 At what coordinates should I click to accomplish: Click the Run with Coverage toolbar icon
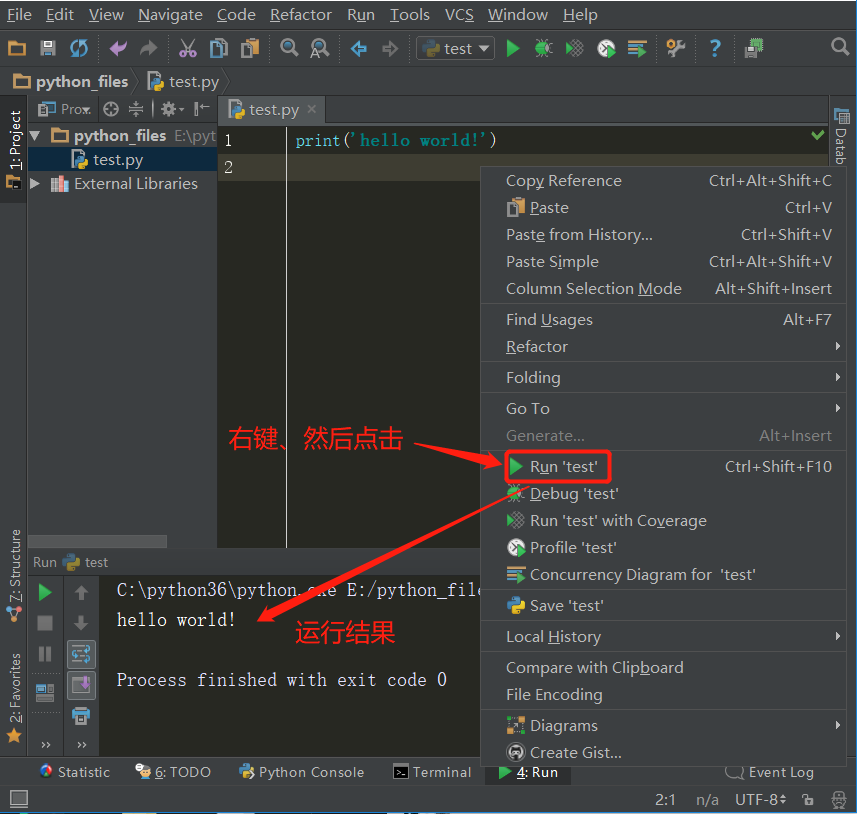tap(575, 48)
